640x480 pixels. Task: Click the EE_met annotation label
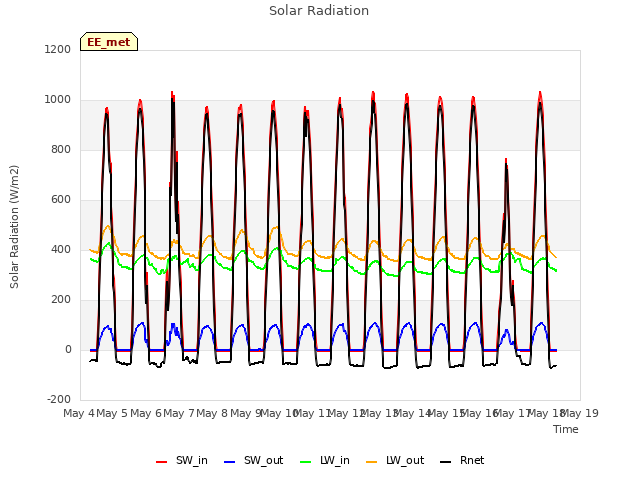click(x=109, y=42)
